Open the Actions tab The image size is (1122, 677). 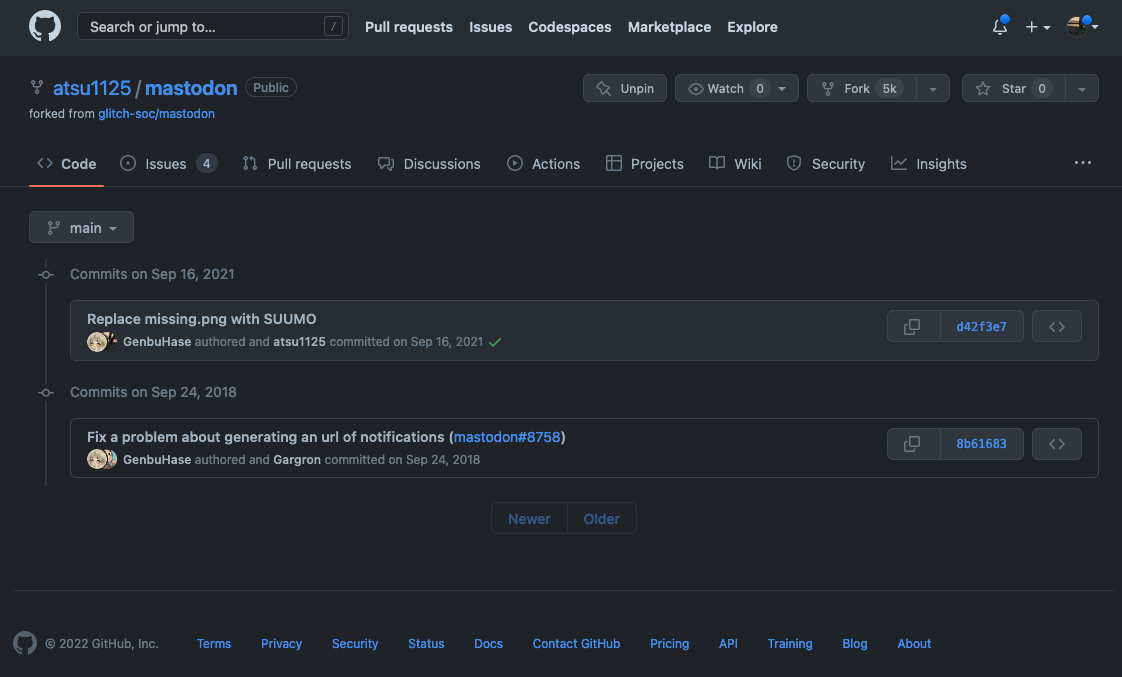543,164
